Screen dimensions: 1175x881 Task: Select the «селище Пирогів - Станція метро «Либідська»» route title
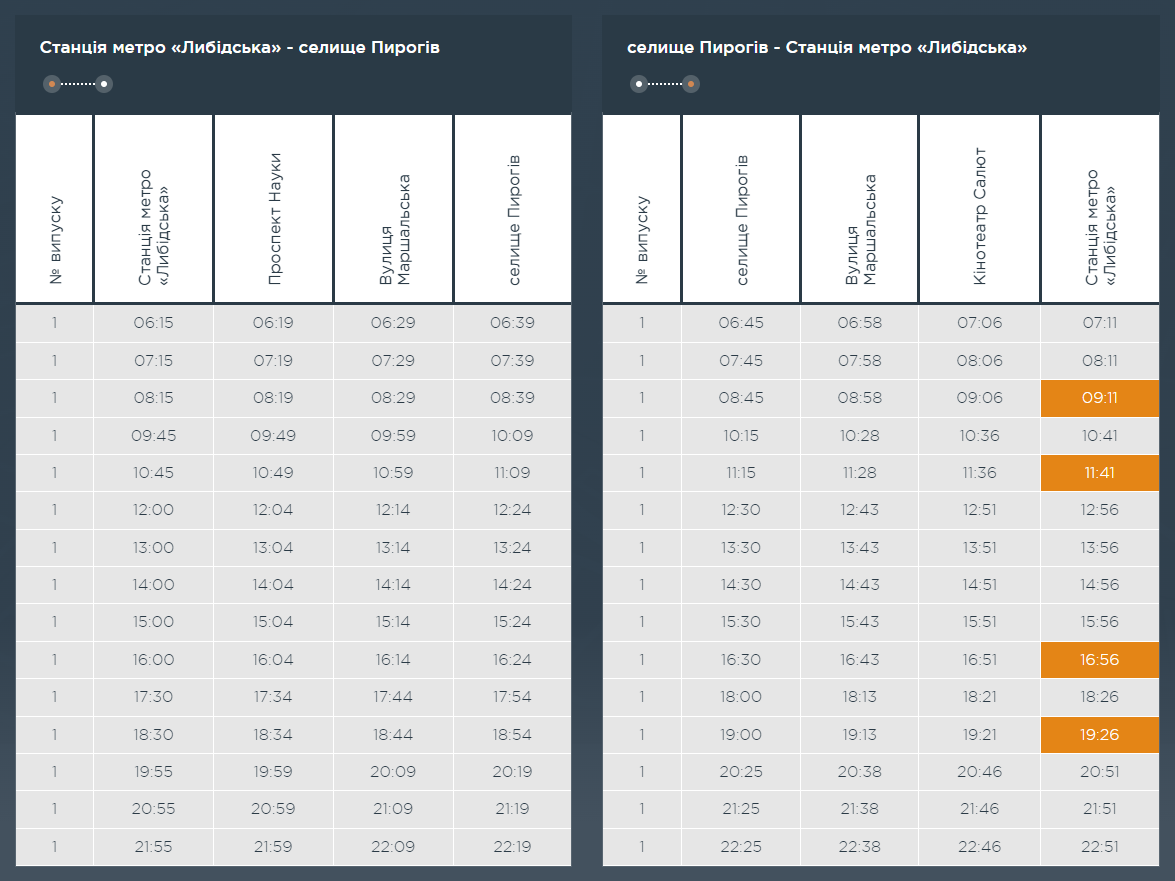coord(827,48)
